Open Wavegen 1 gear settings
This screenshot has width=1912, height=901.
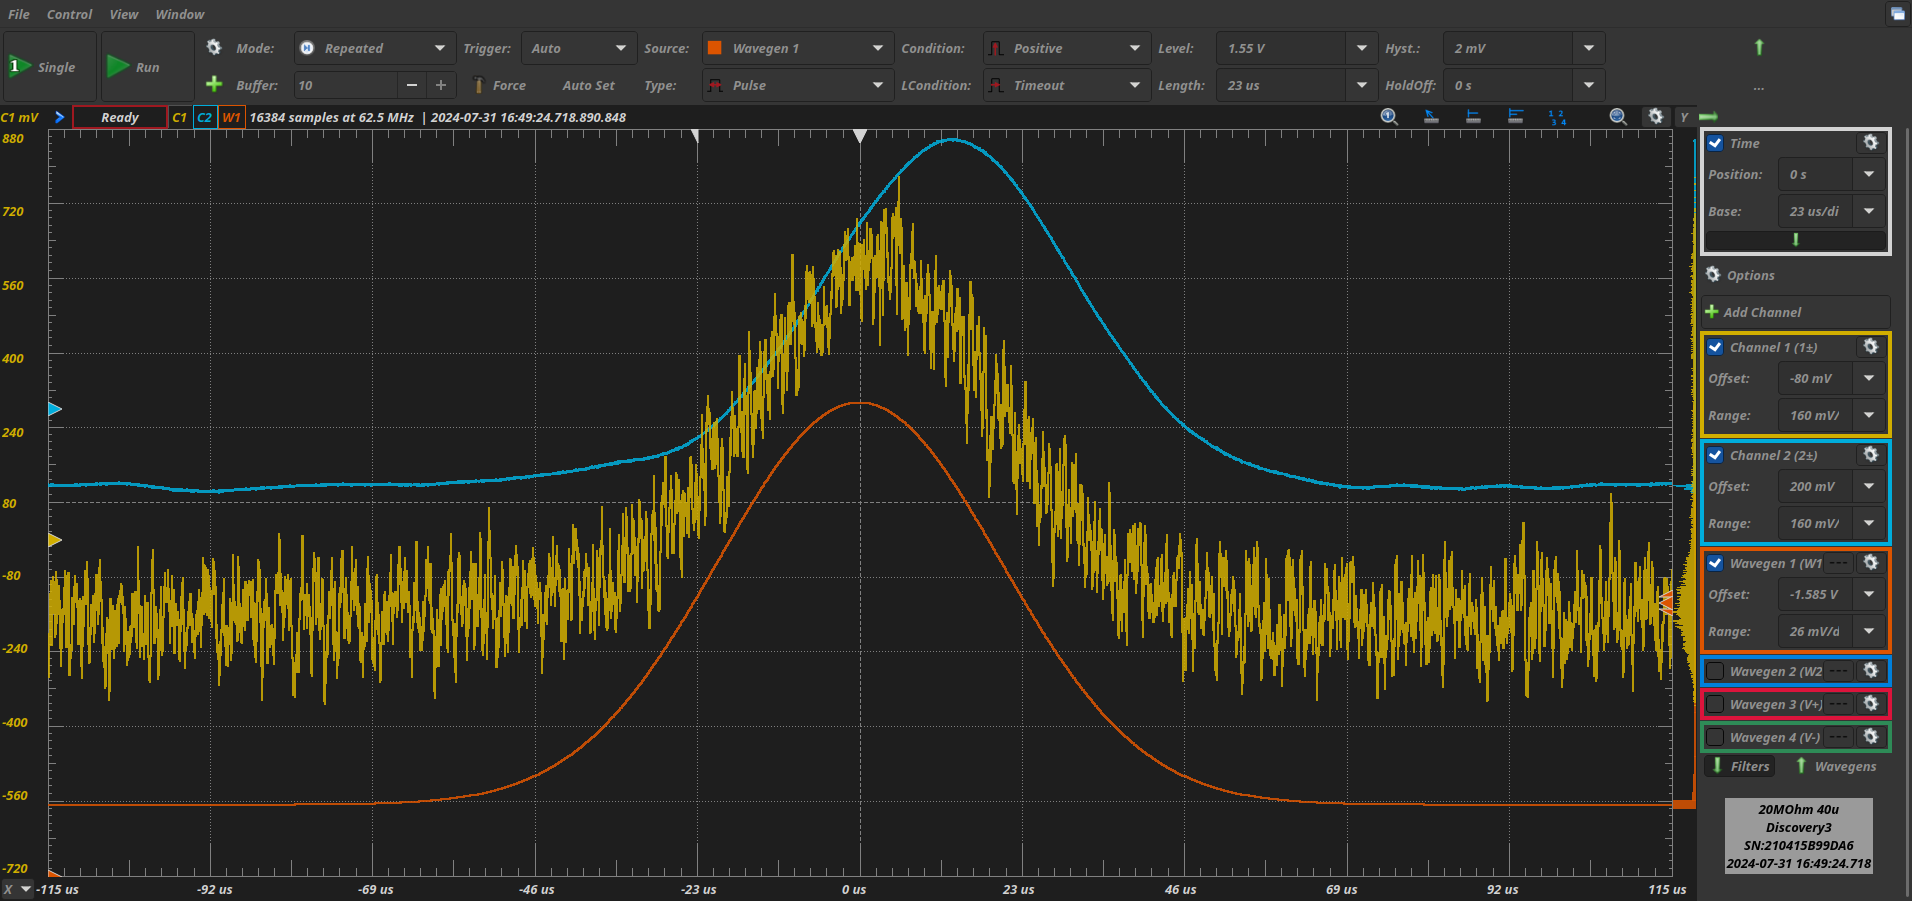[x=1870, y=563]
